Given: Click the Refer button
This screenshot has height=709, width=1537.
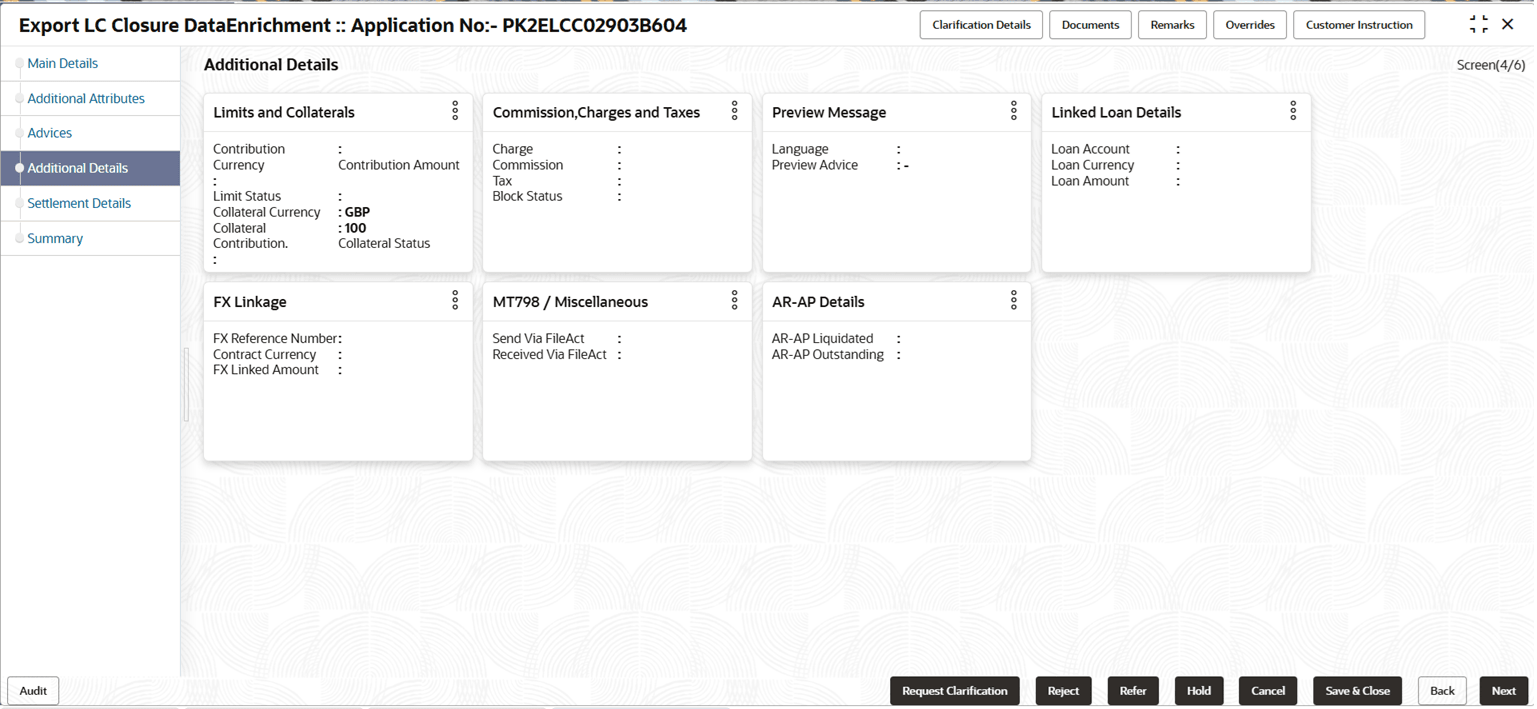Looking at the screenshot, I should [x=1133, y=691].
